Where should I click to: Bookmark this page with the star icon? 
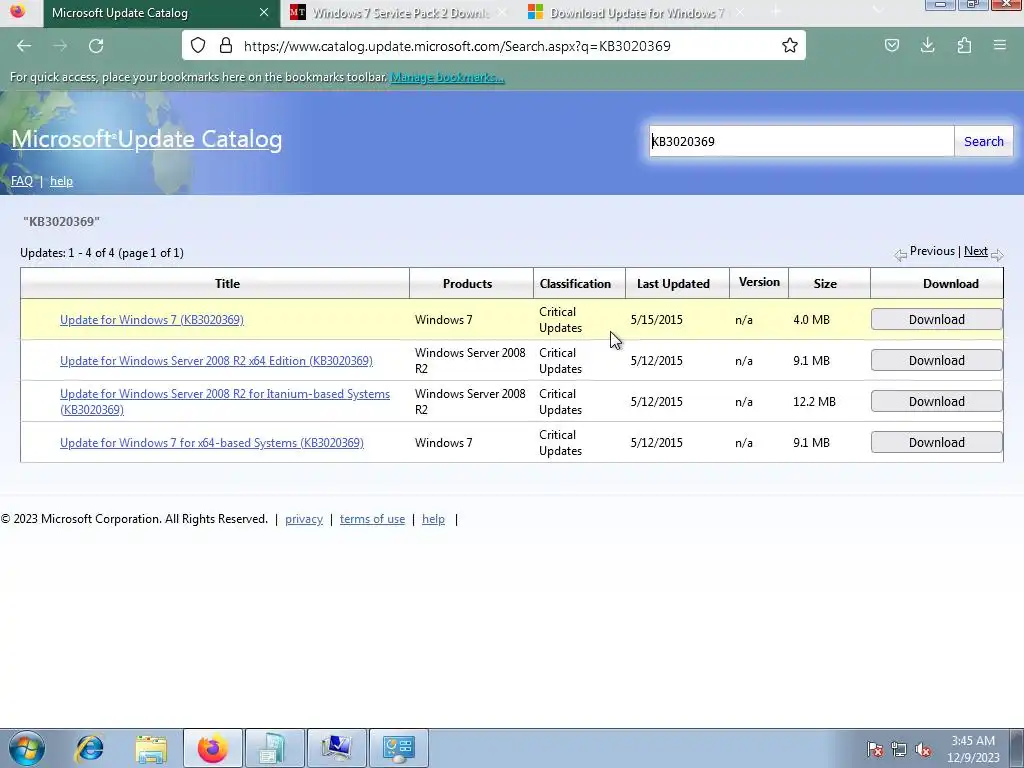[790, 45]
